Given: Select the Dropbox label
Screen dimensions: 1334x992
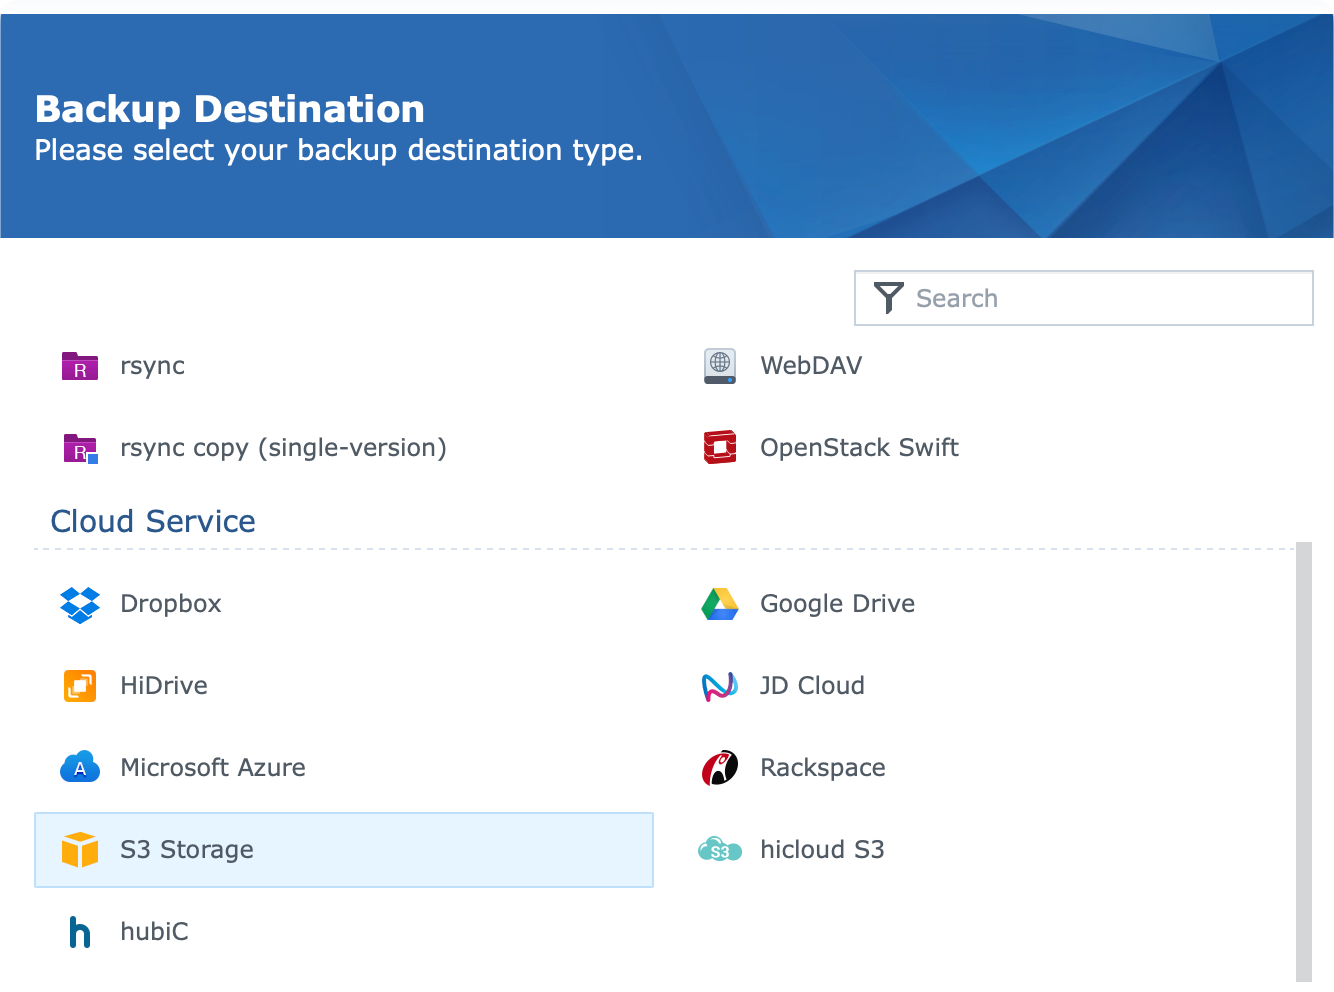Looking at the screenshot, I should click(x=171, y=604).
